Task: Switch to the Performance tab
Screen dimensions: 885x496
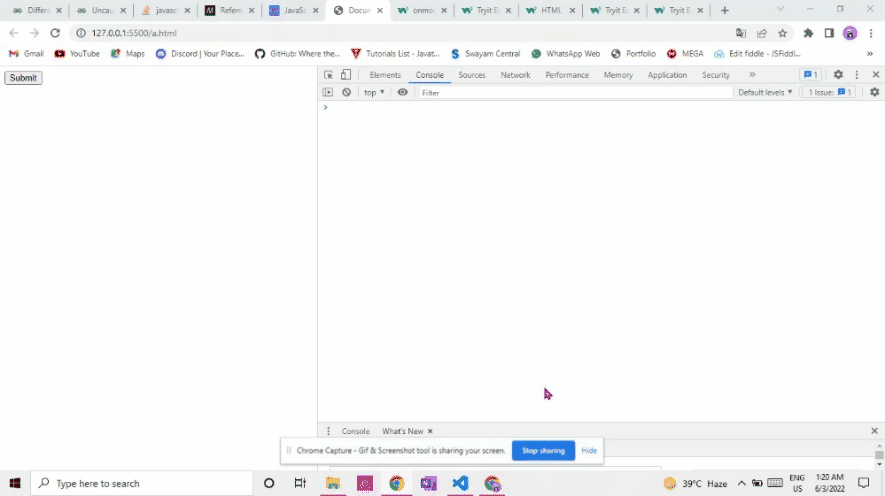Action: pos(567,75)
